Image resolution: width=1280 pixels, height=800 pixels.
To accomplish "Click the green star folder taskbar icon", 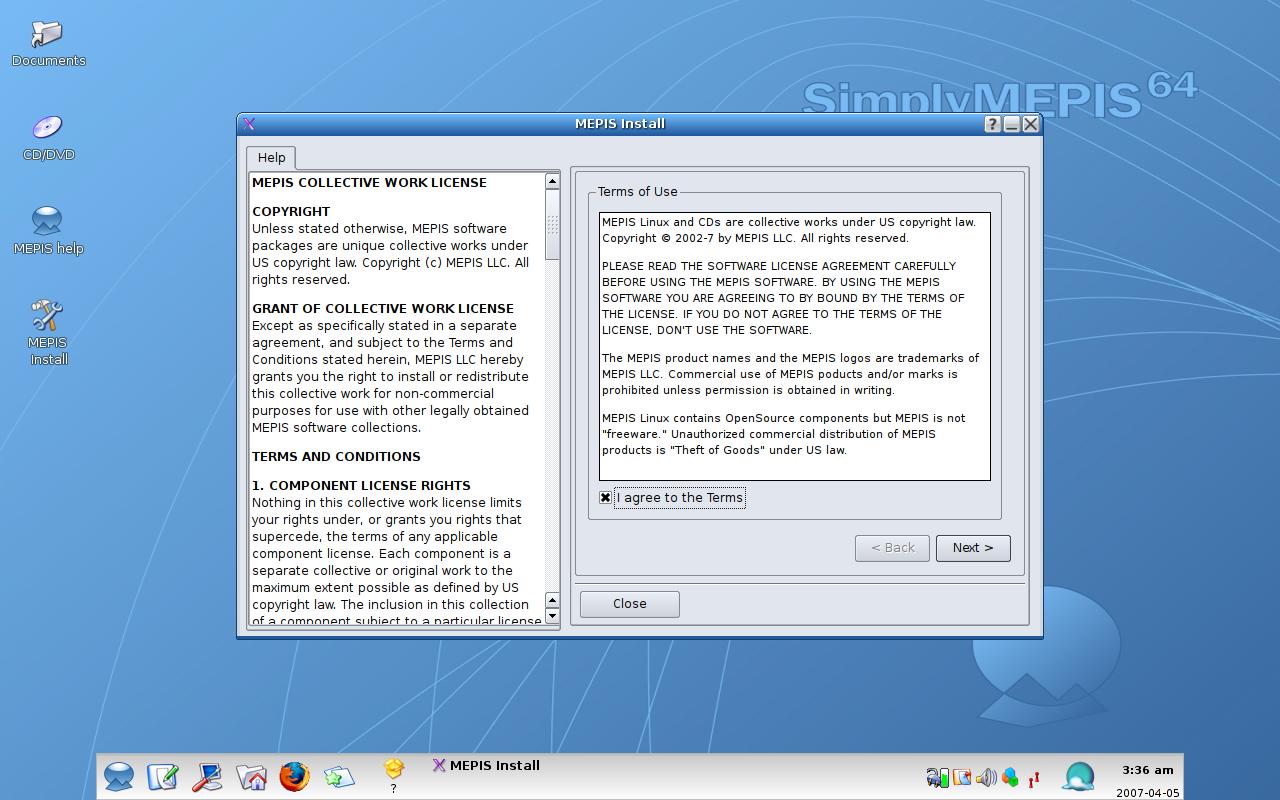I will [x=339, y=776].
